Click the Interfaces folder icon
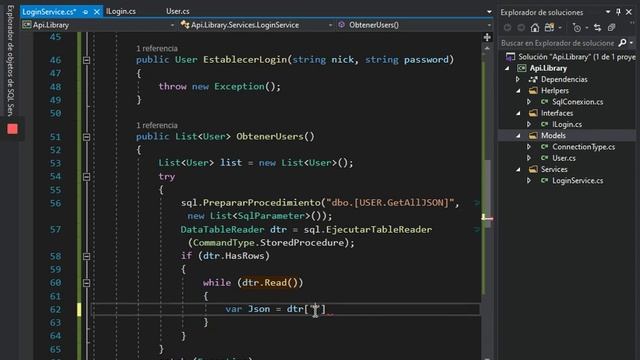 pyautogui.click(x=533, y=113)
